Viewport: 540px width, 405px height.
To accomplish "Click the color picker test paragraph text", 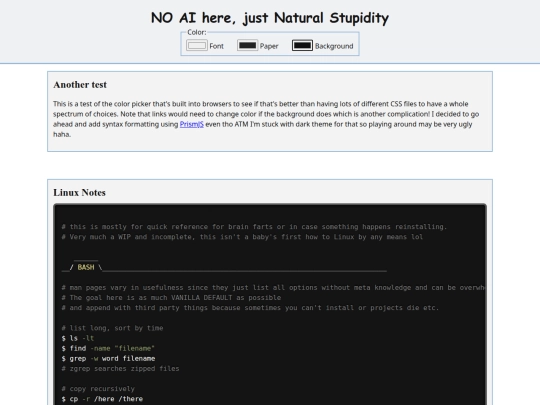I will [266, 119].
